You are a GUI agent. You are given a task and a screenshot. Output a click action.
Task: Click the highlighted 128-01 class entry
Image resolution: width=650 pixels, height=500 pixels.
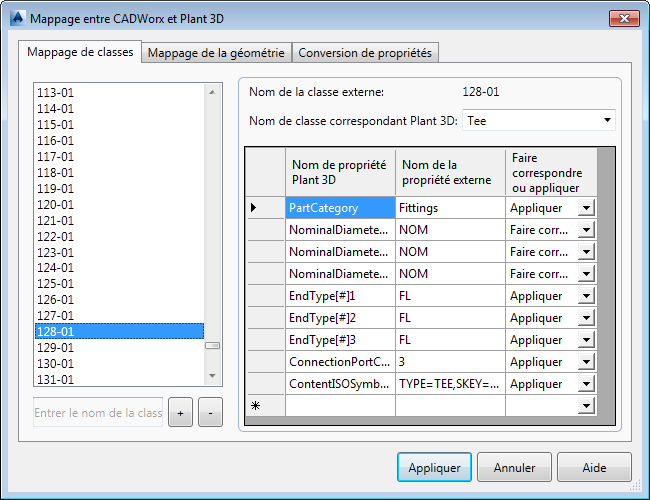pos(119,331)
